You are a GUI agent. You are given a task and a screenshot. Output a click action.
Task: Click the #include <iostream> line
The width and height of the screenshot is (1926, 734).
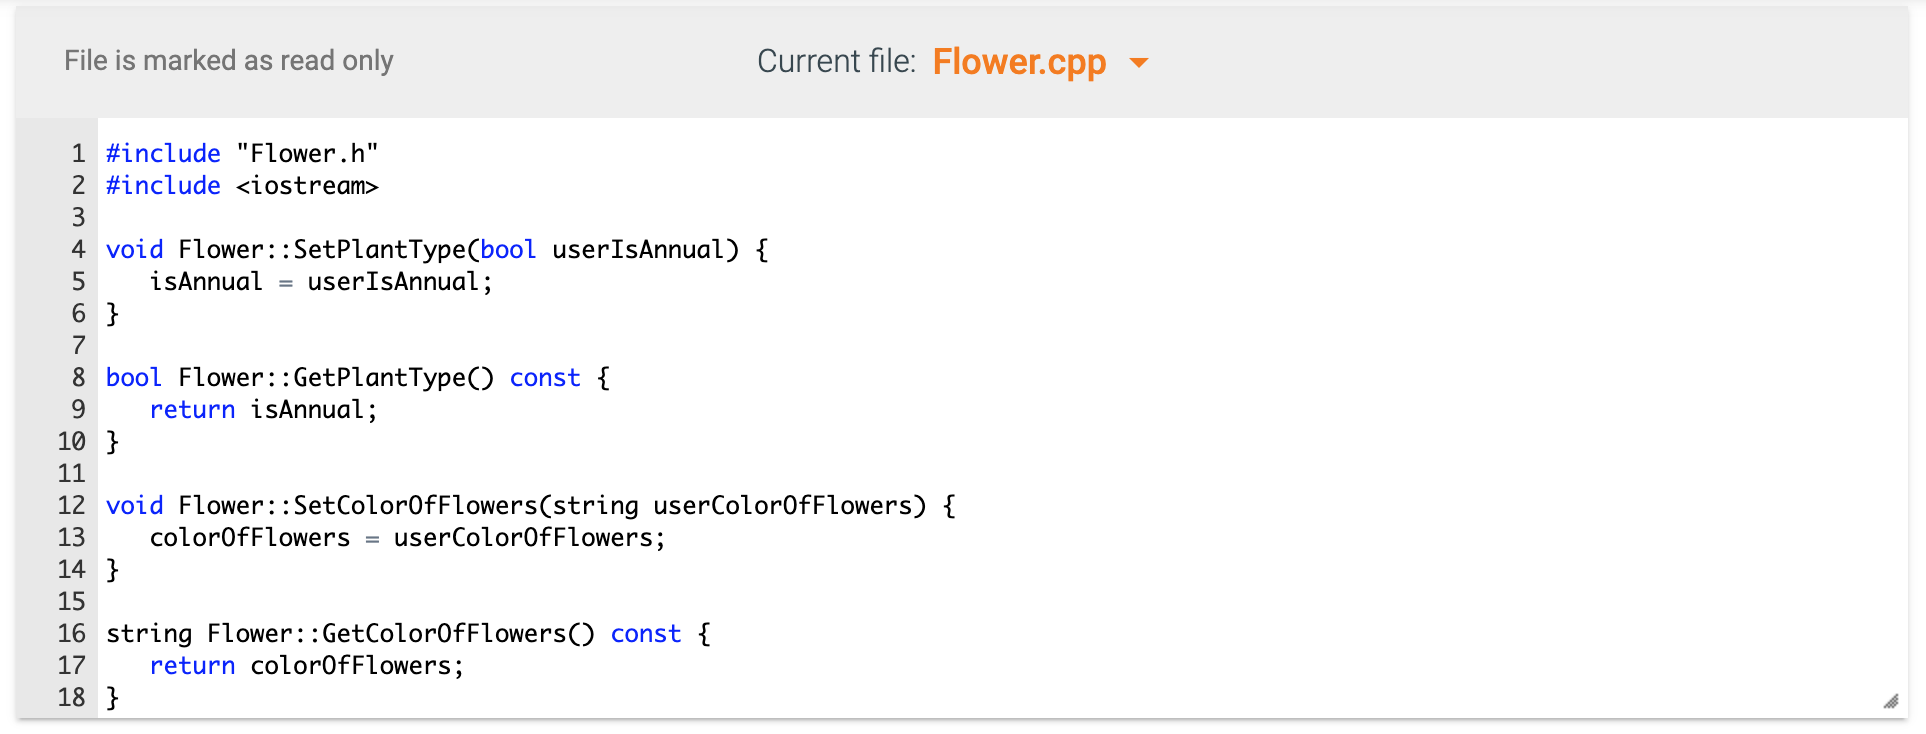click(241, 185)
